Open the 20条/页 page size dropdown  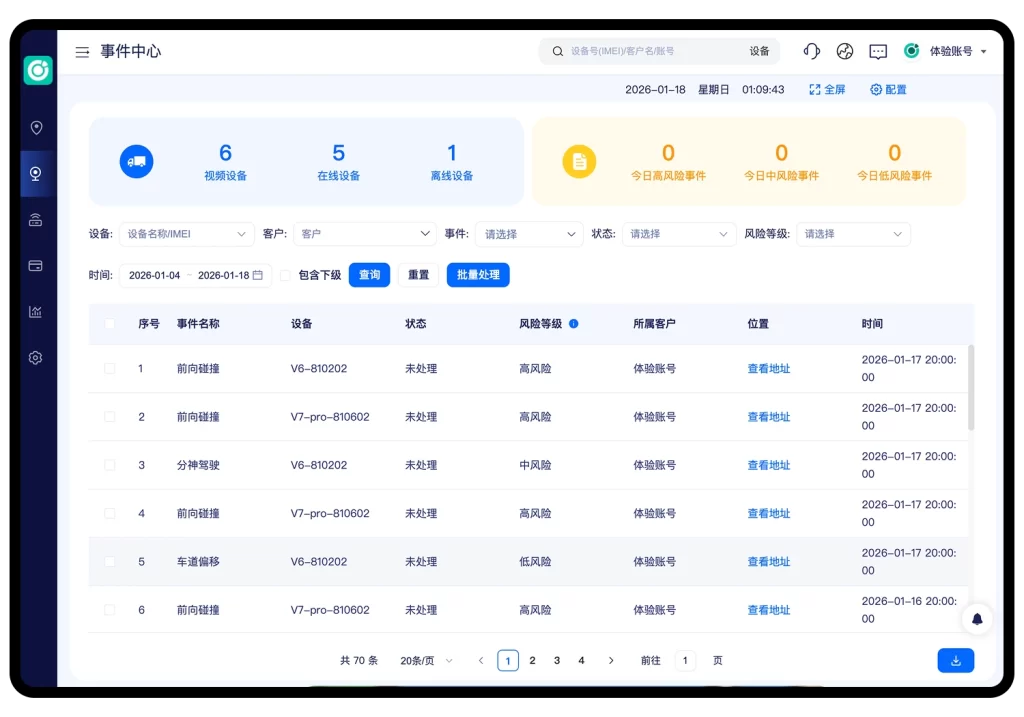tap(426, 661)
